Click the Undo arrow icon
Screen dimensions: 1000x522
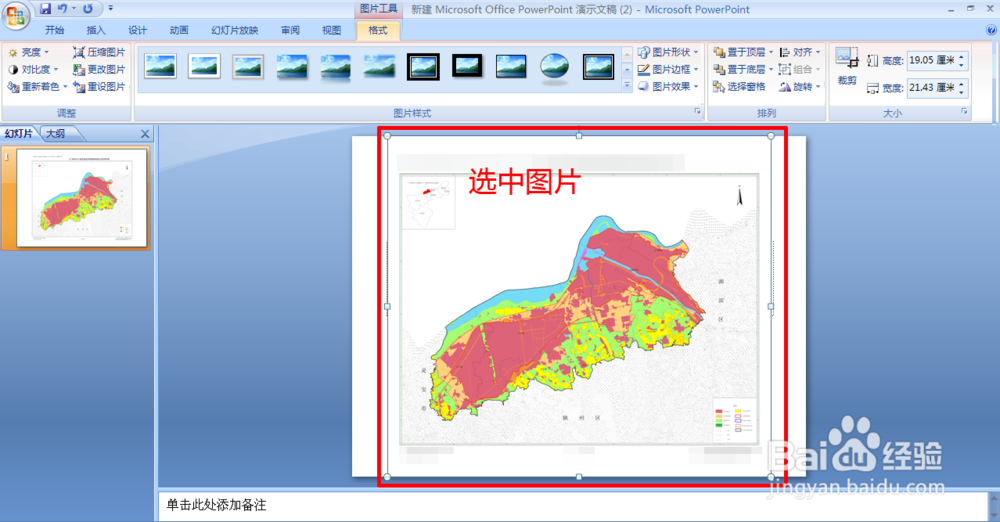coord(62,9)
